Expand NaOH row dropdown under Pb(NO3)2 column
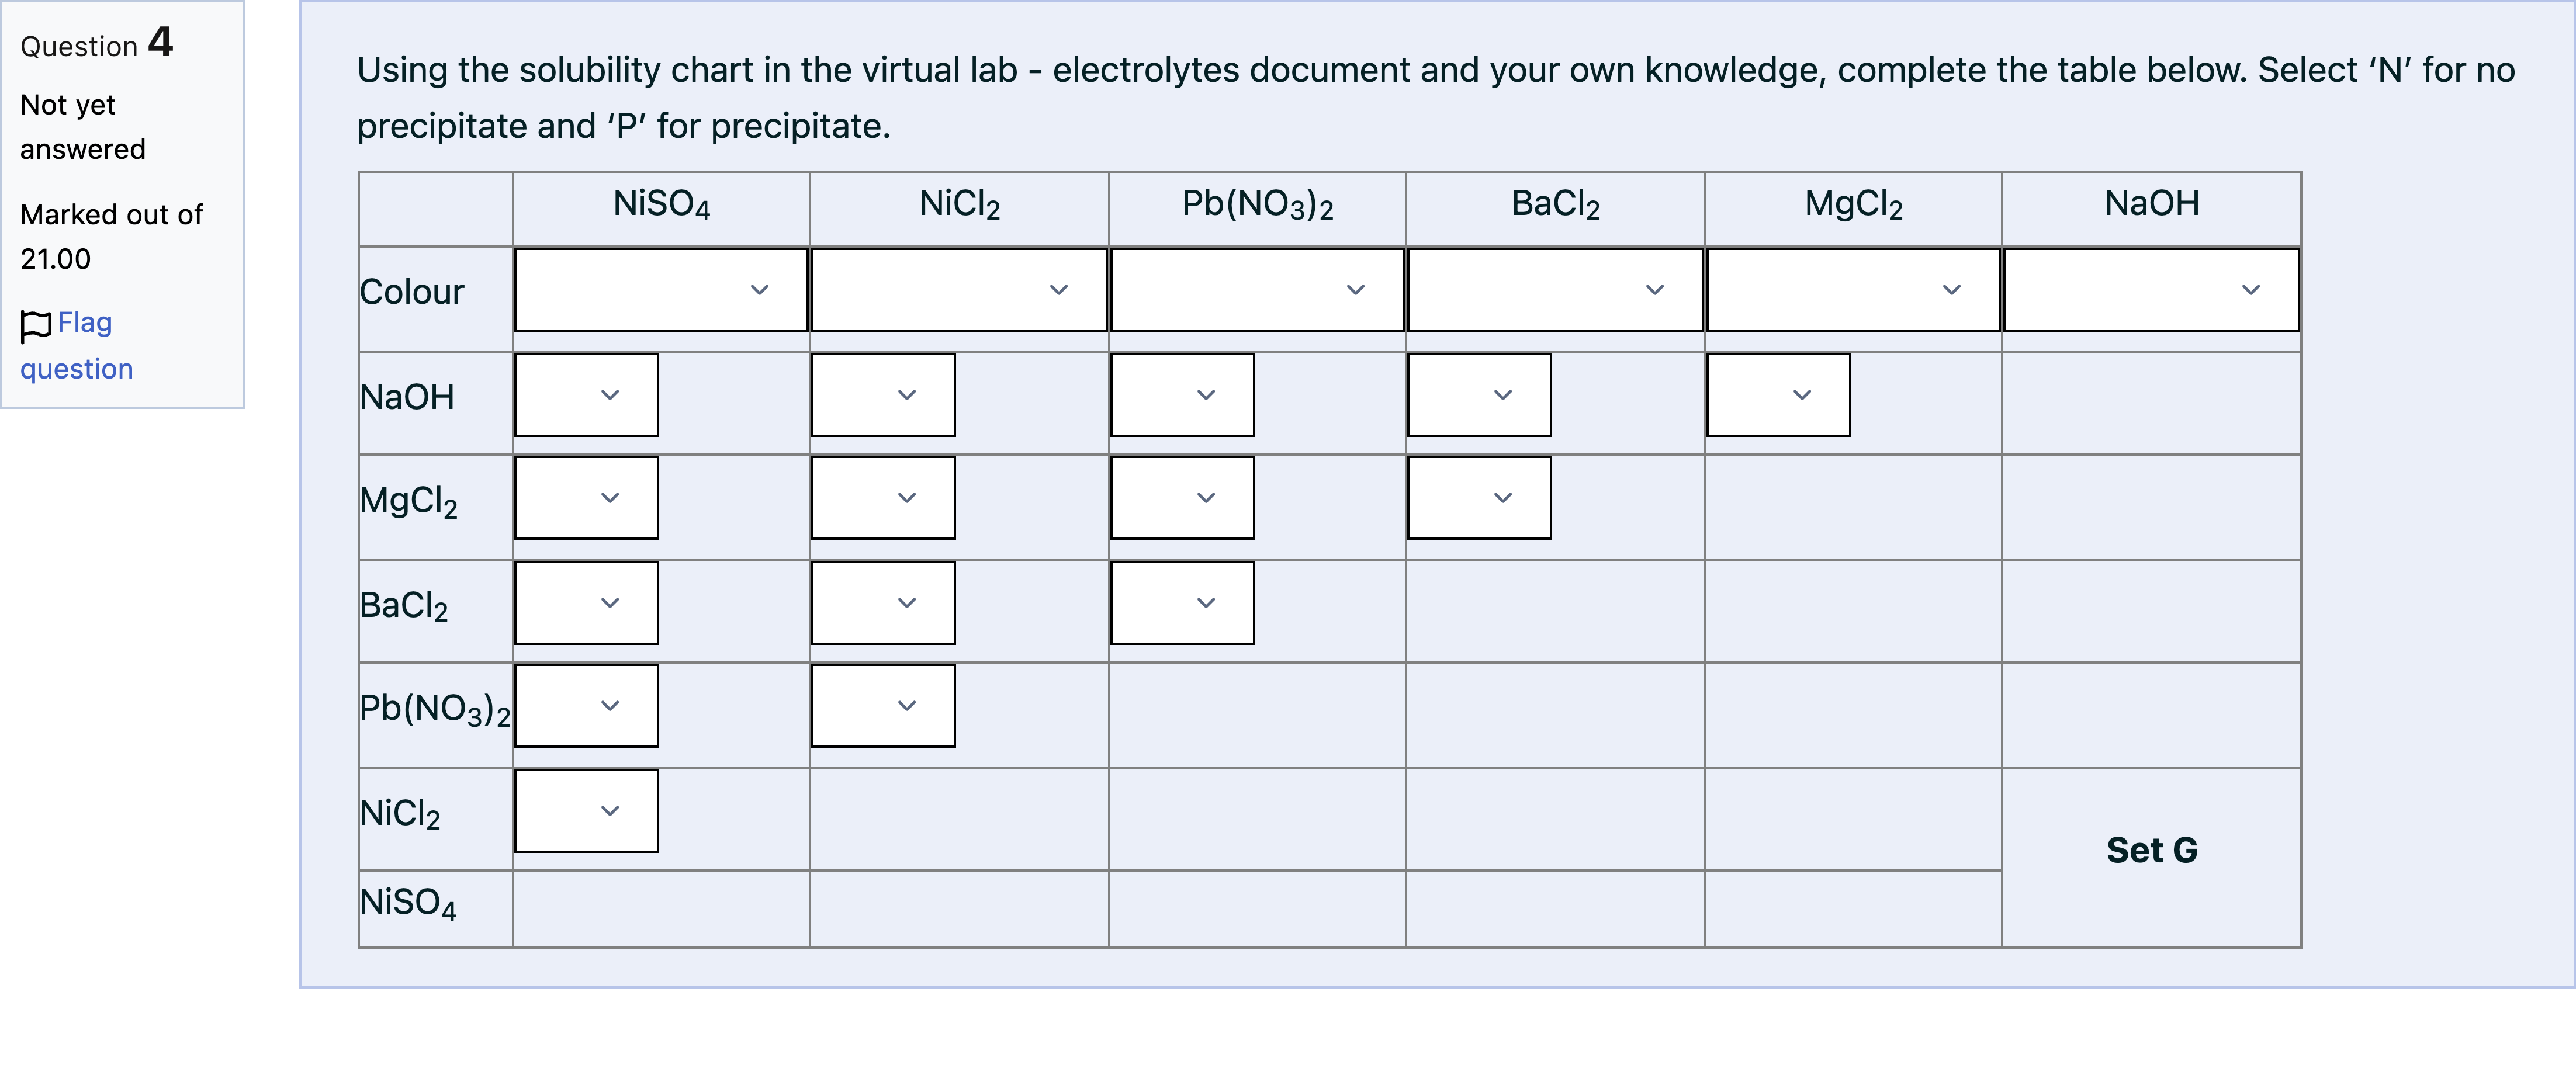Screen dimensions: 2576x1082 [x=1182, y=395]
